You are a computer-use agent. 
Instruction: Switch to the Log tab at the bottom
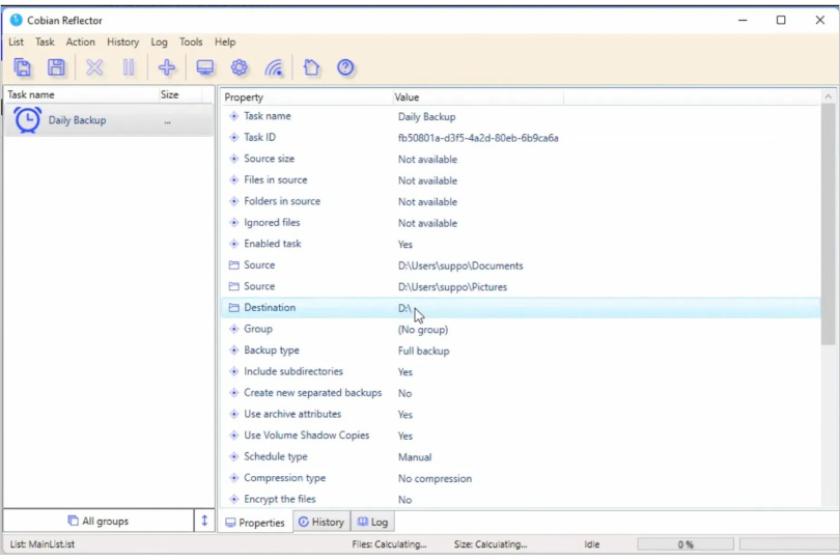pos(373,522)
